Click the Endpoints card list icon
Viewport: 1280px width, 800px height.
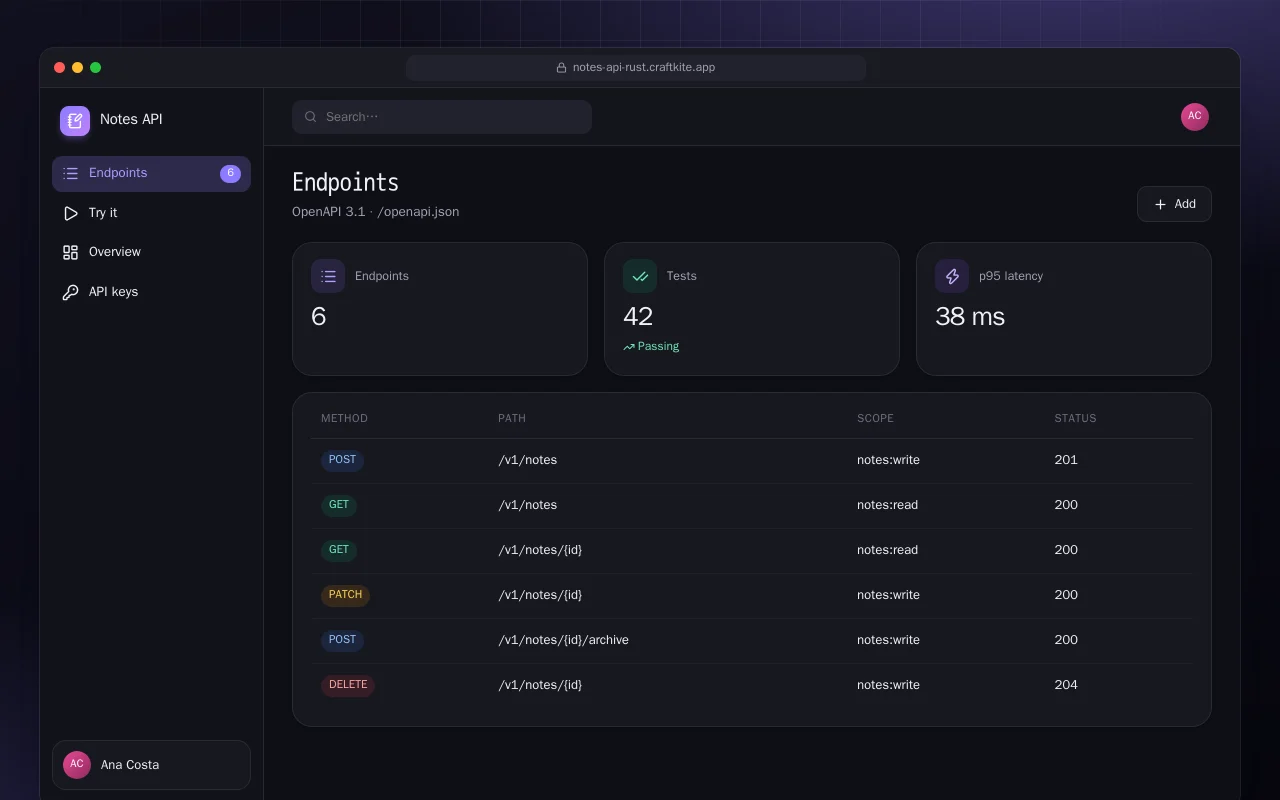click(x=328, y=276)
